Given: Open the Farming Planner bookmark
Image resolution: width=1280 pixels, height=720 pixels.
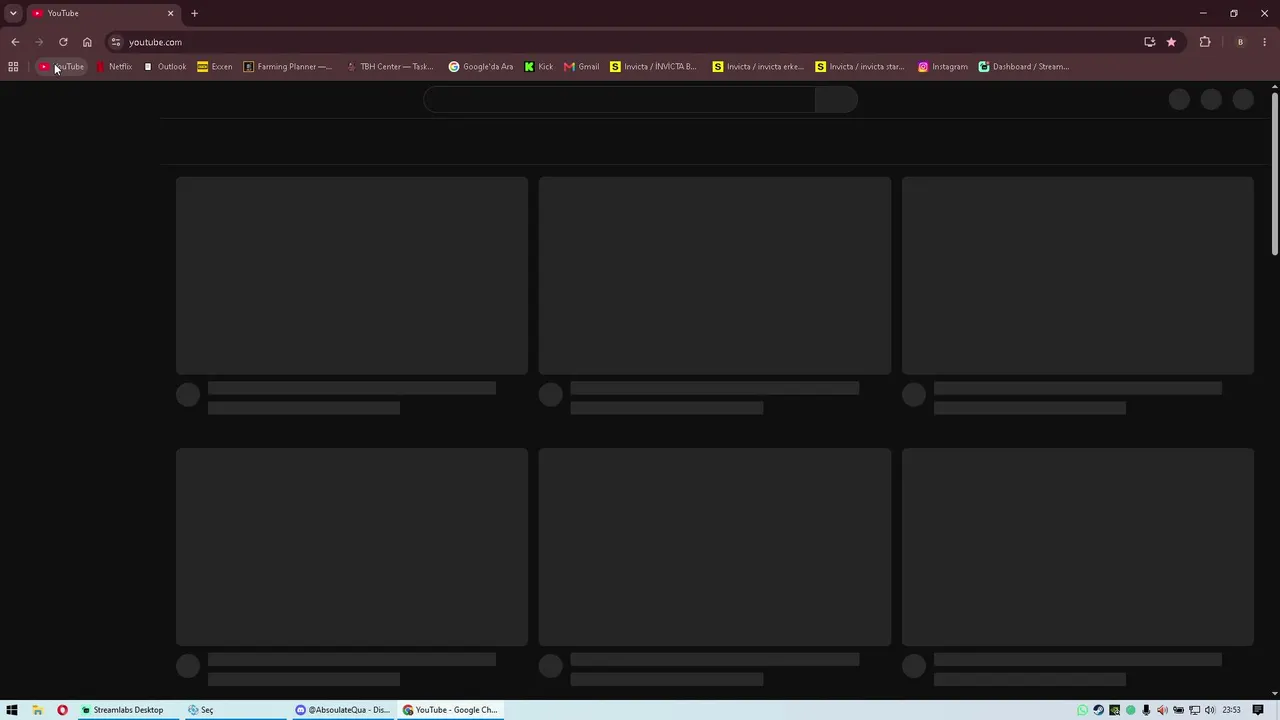Looking at the screenshot, I should tap(287, 67).
